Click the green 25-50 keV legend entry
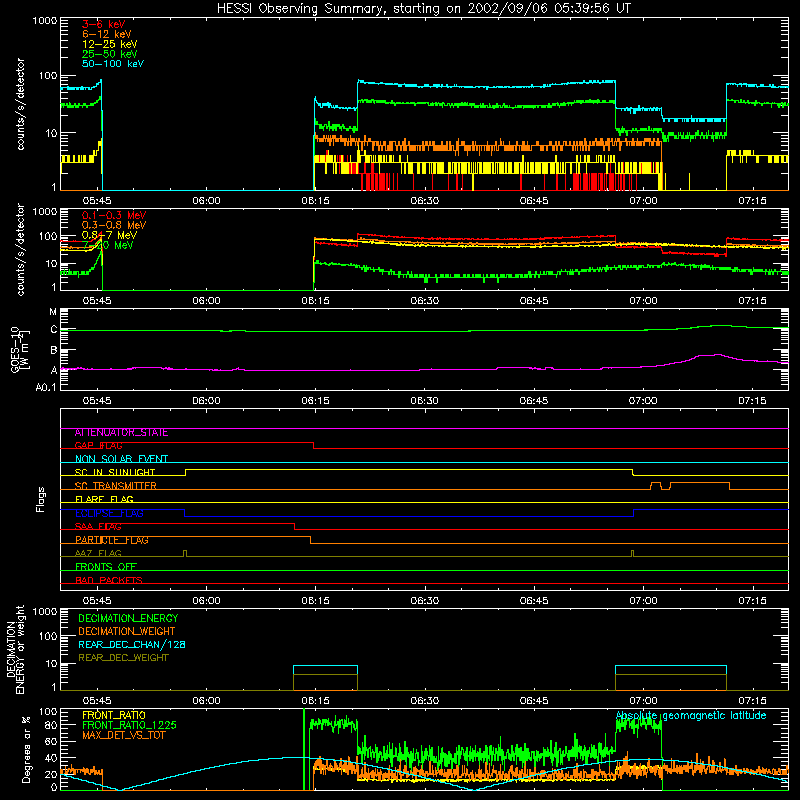The height and width of the screenshot is (800, 800). [x=110, y=54]
